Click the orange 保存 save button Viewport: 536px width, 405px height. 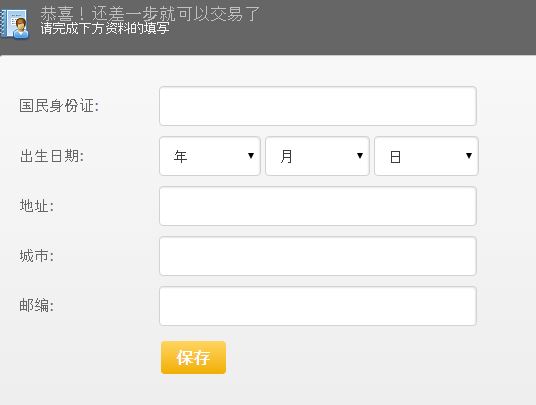coord(193,357)
